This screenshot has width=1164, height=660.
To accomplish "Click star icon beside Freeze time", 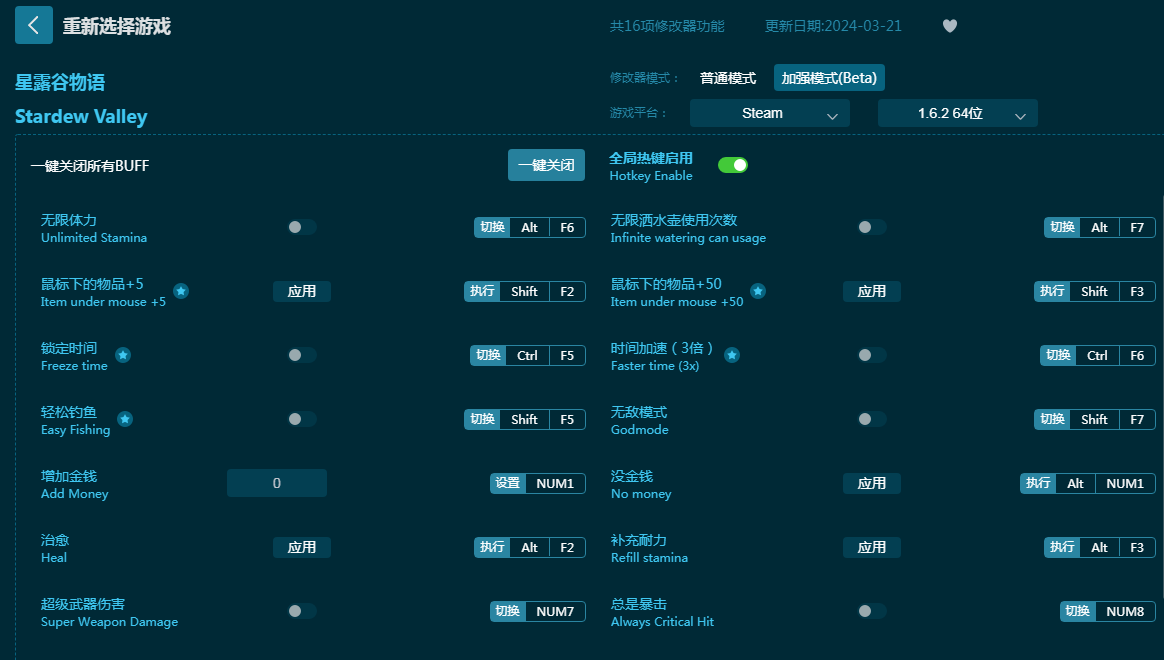I will [123, 355].
